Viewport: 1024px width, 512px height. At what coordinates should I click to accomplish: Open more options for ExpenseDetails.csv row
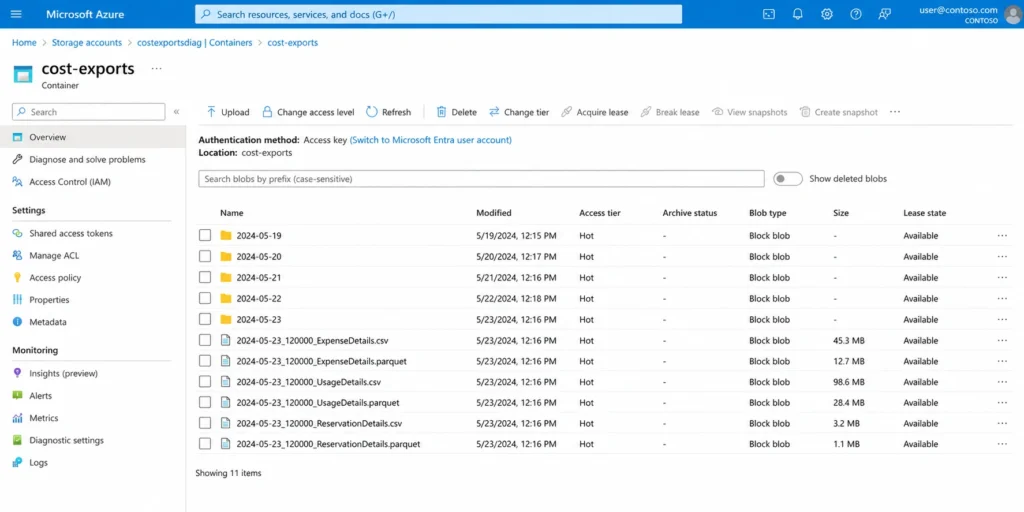click(x=1002, y=340)
